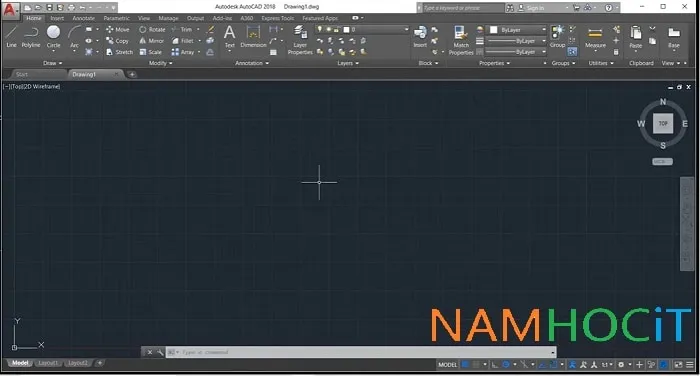Screen dimensions: 700x376
Task: Expand the Modify panel
Action: 161,63
